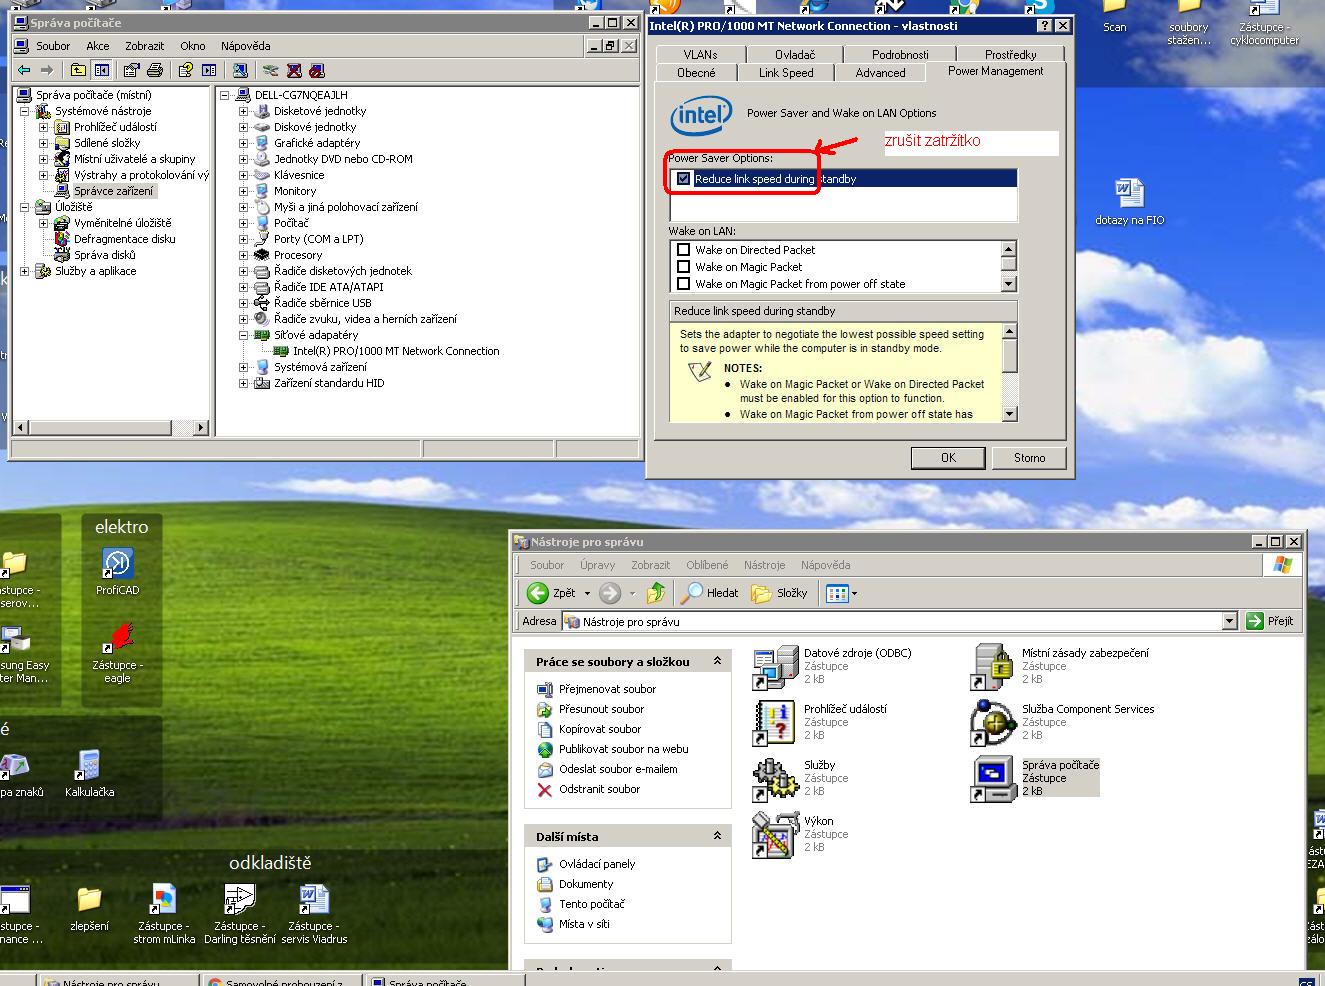Switch to the Link Speed tab
Image resolution: width=1325 pixels, height=986 pixels.
click(x=786, y=73)
